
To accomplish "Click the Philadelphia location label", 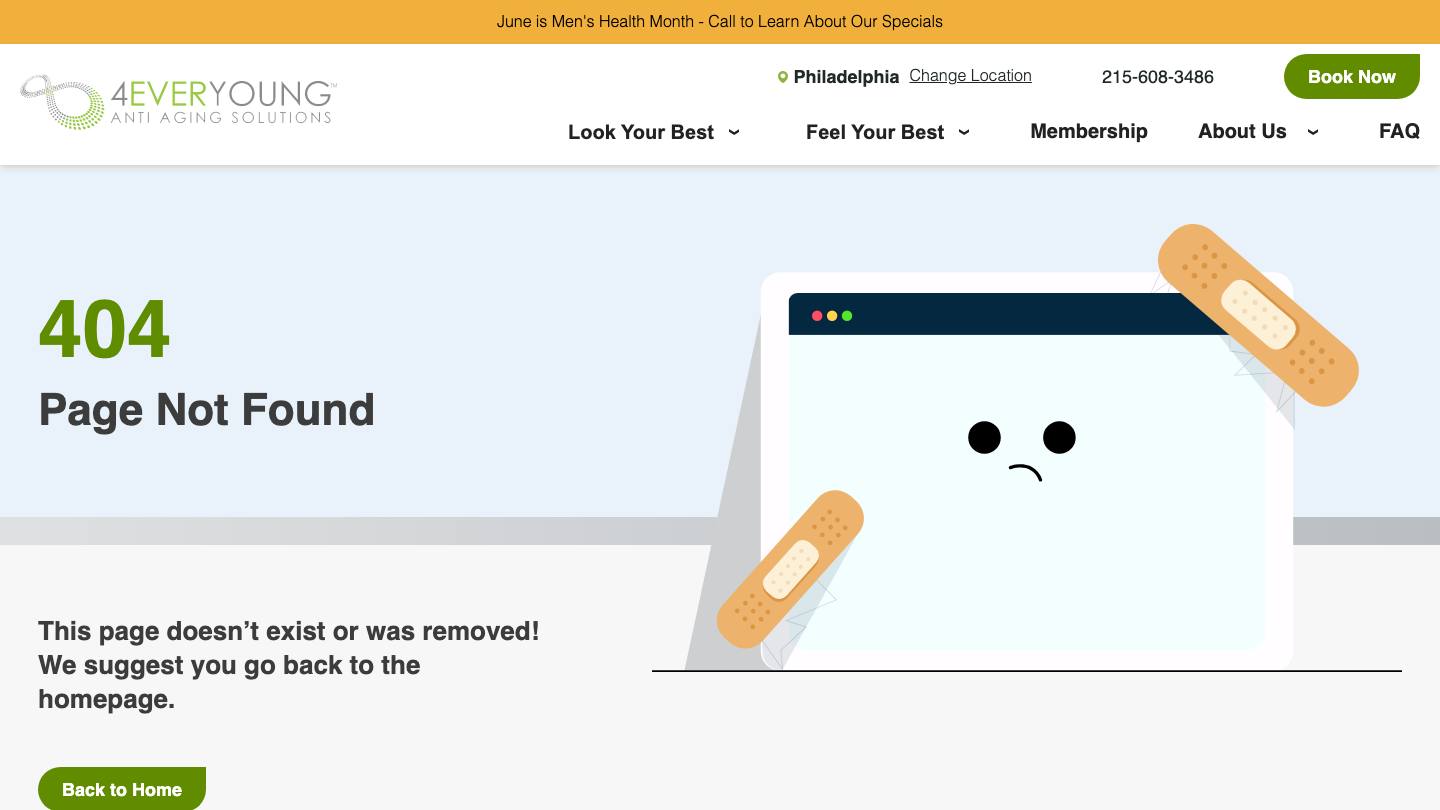I will 846,77.
